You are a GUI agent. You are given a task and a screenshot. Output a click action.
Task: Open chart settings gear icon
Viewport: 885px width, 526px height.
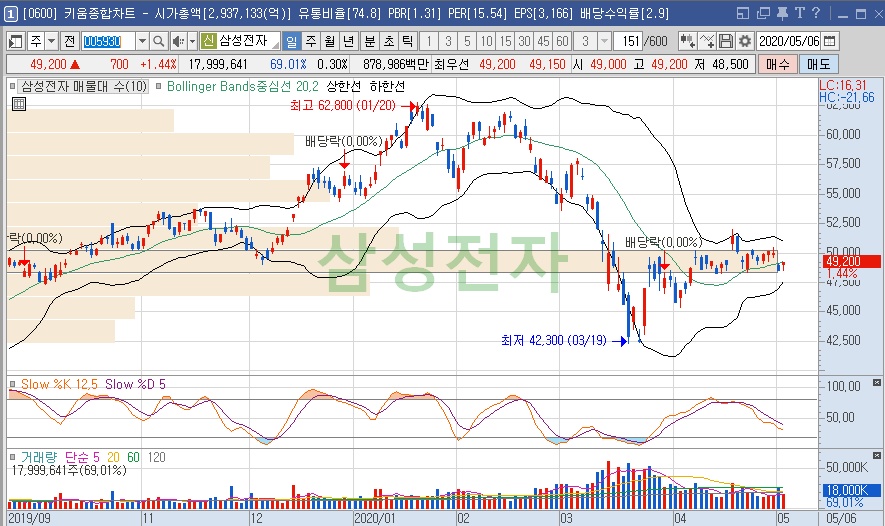745,41
